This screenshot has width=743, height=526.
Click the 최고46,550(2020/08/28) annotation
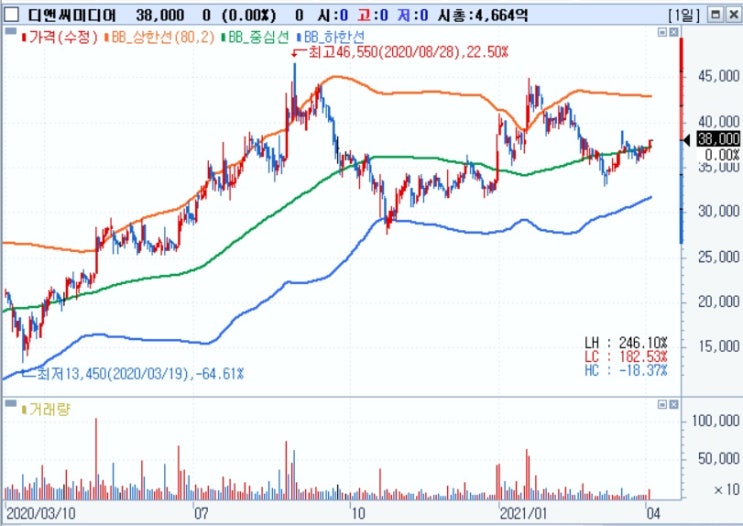click(408, 52)
